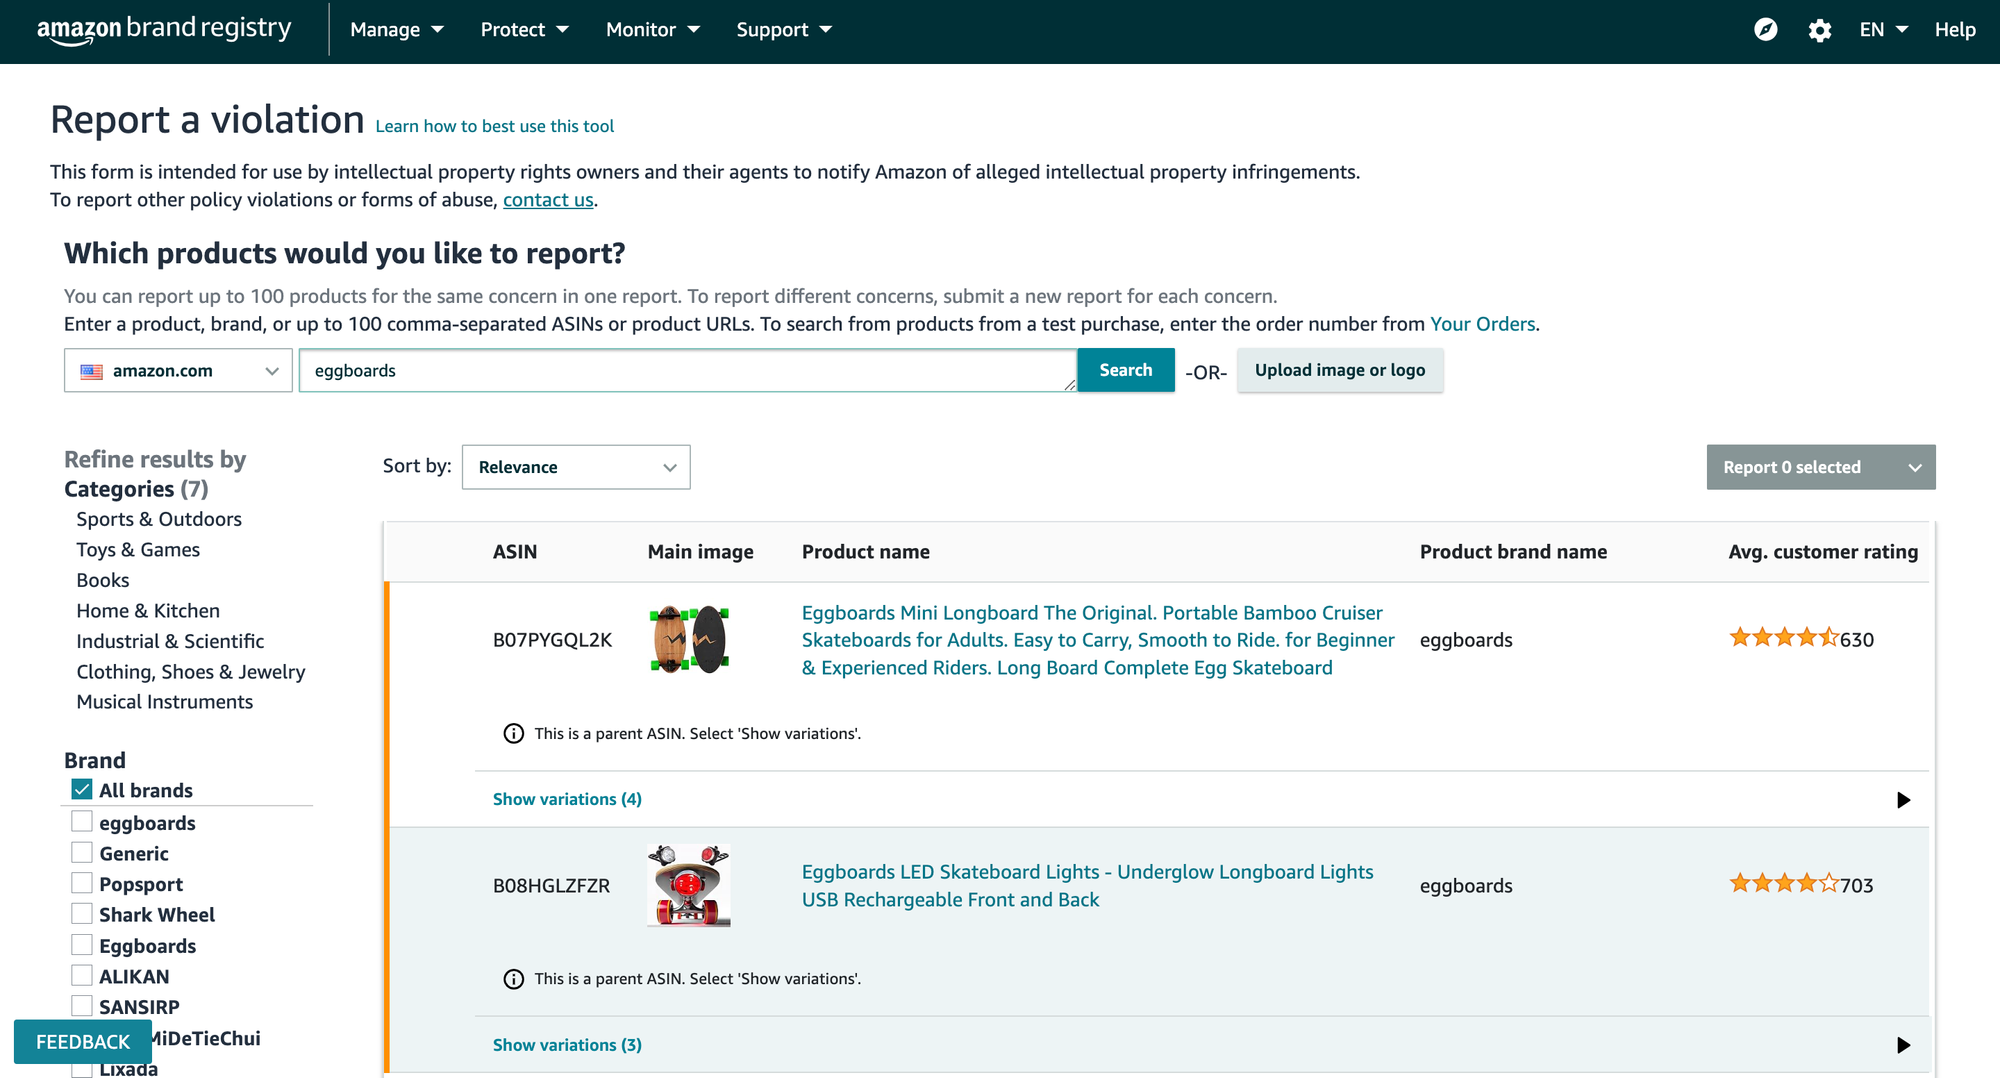Toggle the Popsport brand checkbox
The image size is (2000, 1078).
(x=82, y=883)
